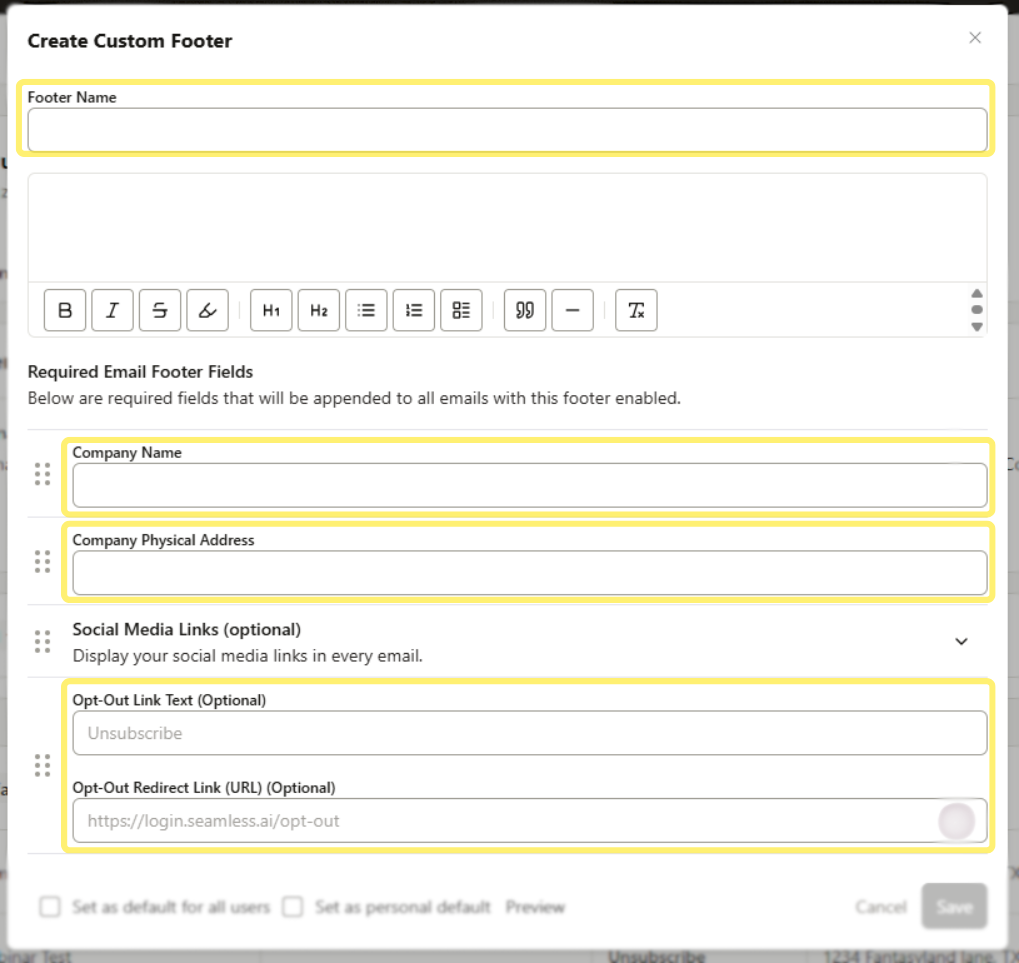This screenshot has width=1019, height=963.
Task: Check Set as personal default
Action: [292, 907]
